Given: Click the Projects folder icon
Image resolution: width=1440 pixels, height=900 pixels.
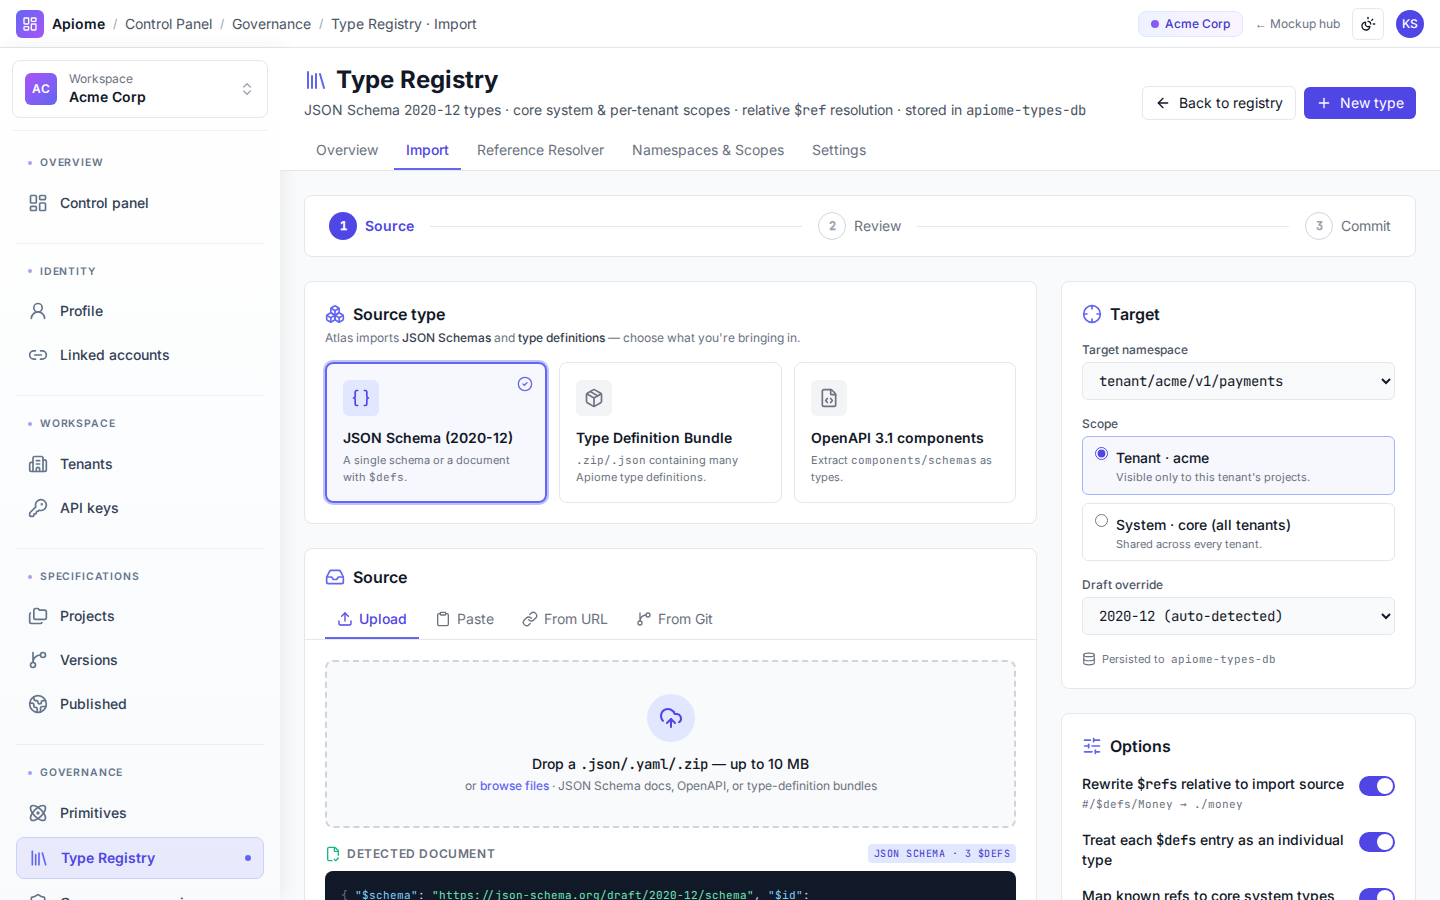Looking at the screenshot, I should 38,616.
